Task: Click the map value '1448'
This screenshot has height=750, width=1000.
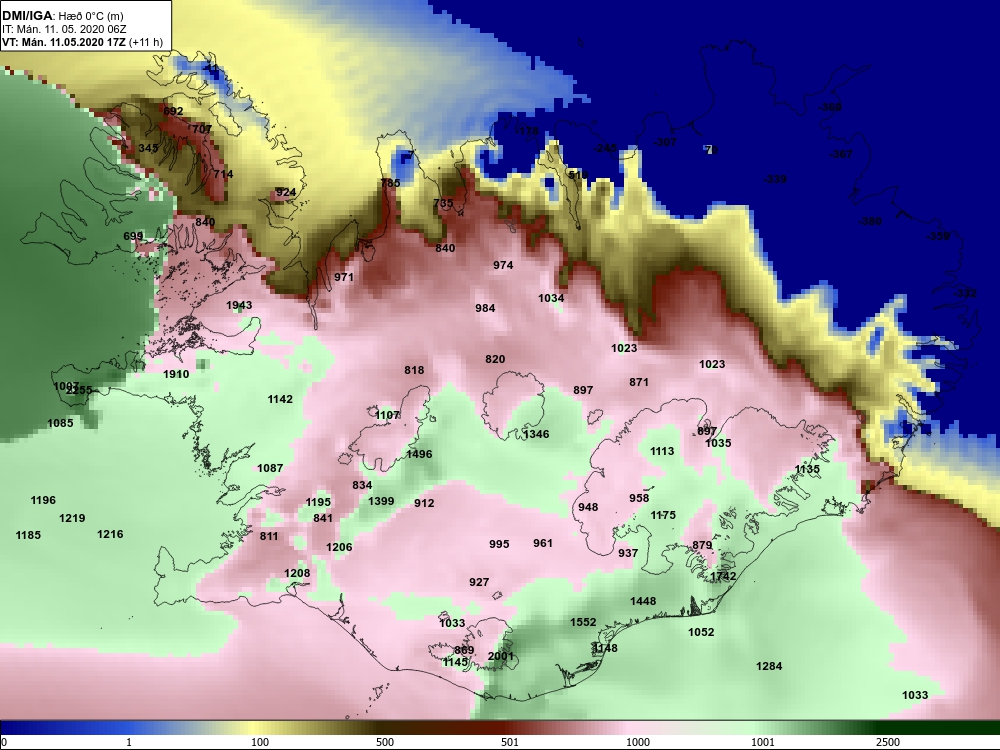Action: pyautogui.click(x=643, y=601)
